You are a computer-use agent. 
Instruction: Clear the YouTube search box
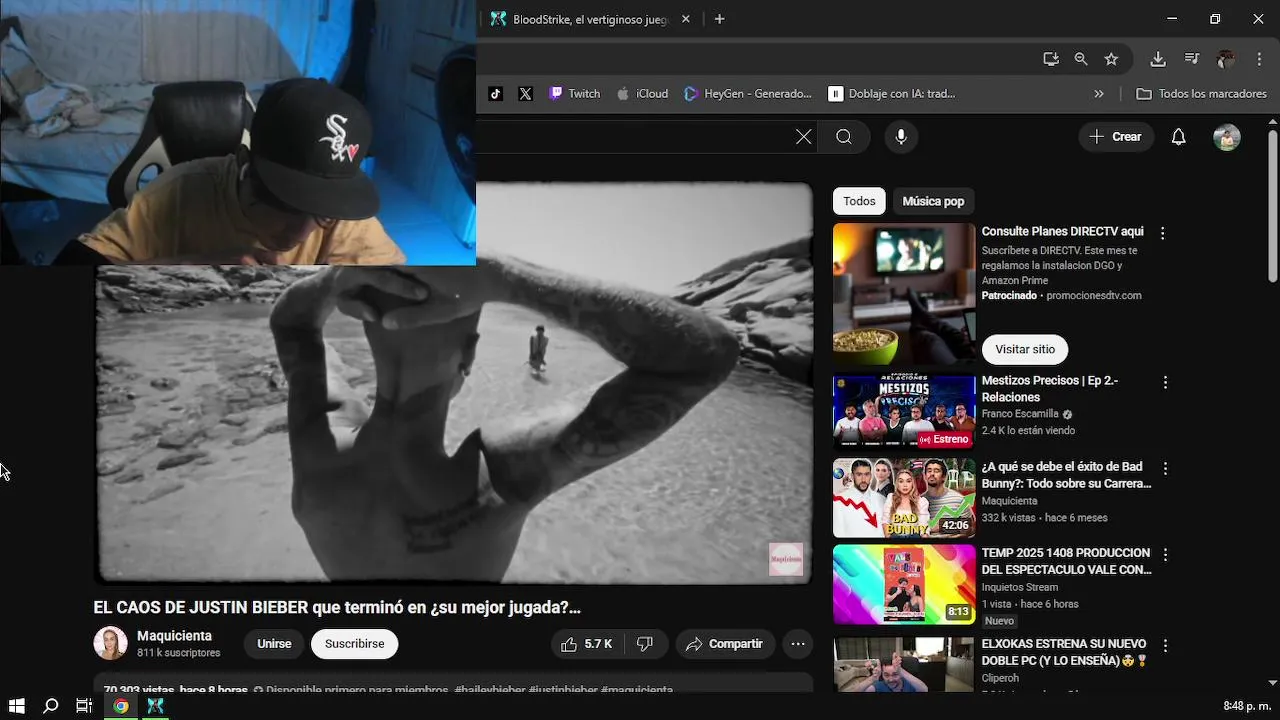tap(804, 137)
